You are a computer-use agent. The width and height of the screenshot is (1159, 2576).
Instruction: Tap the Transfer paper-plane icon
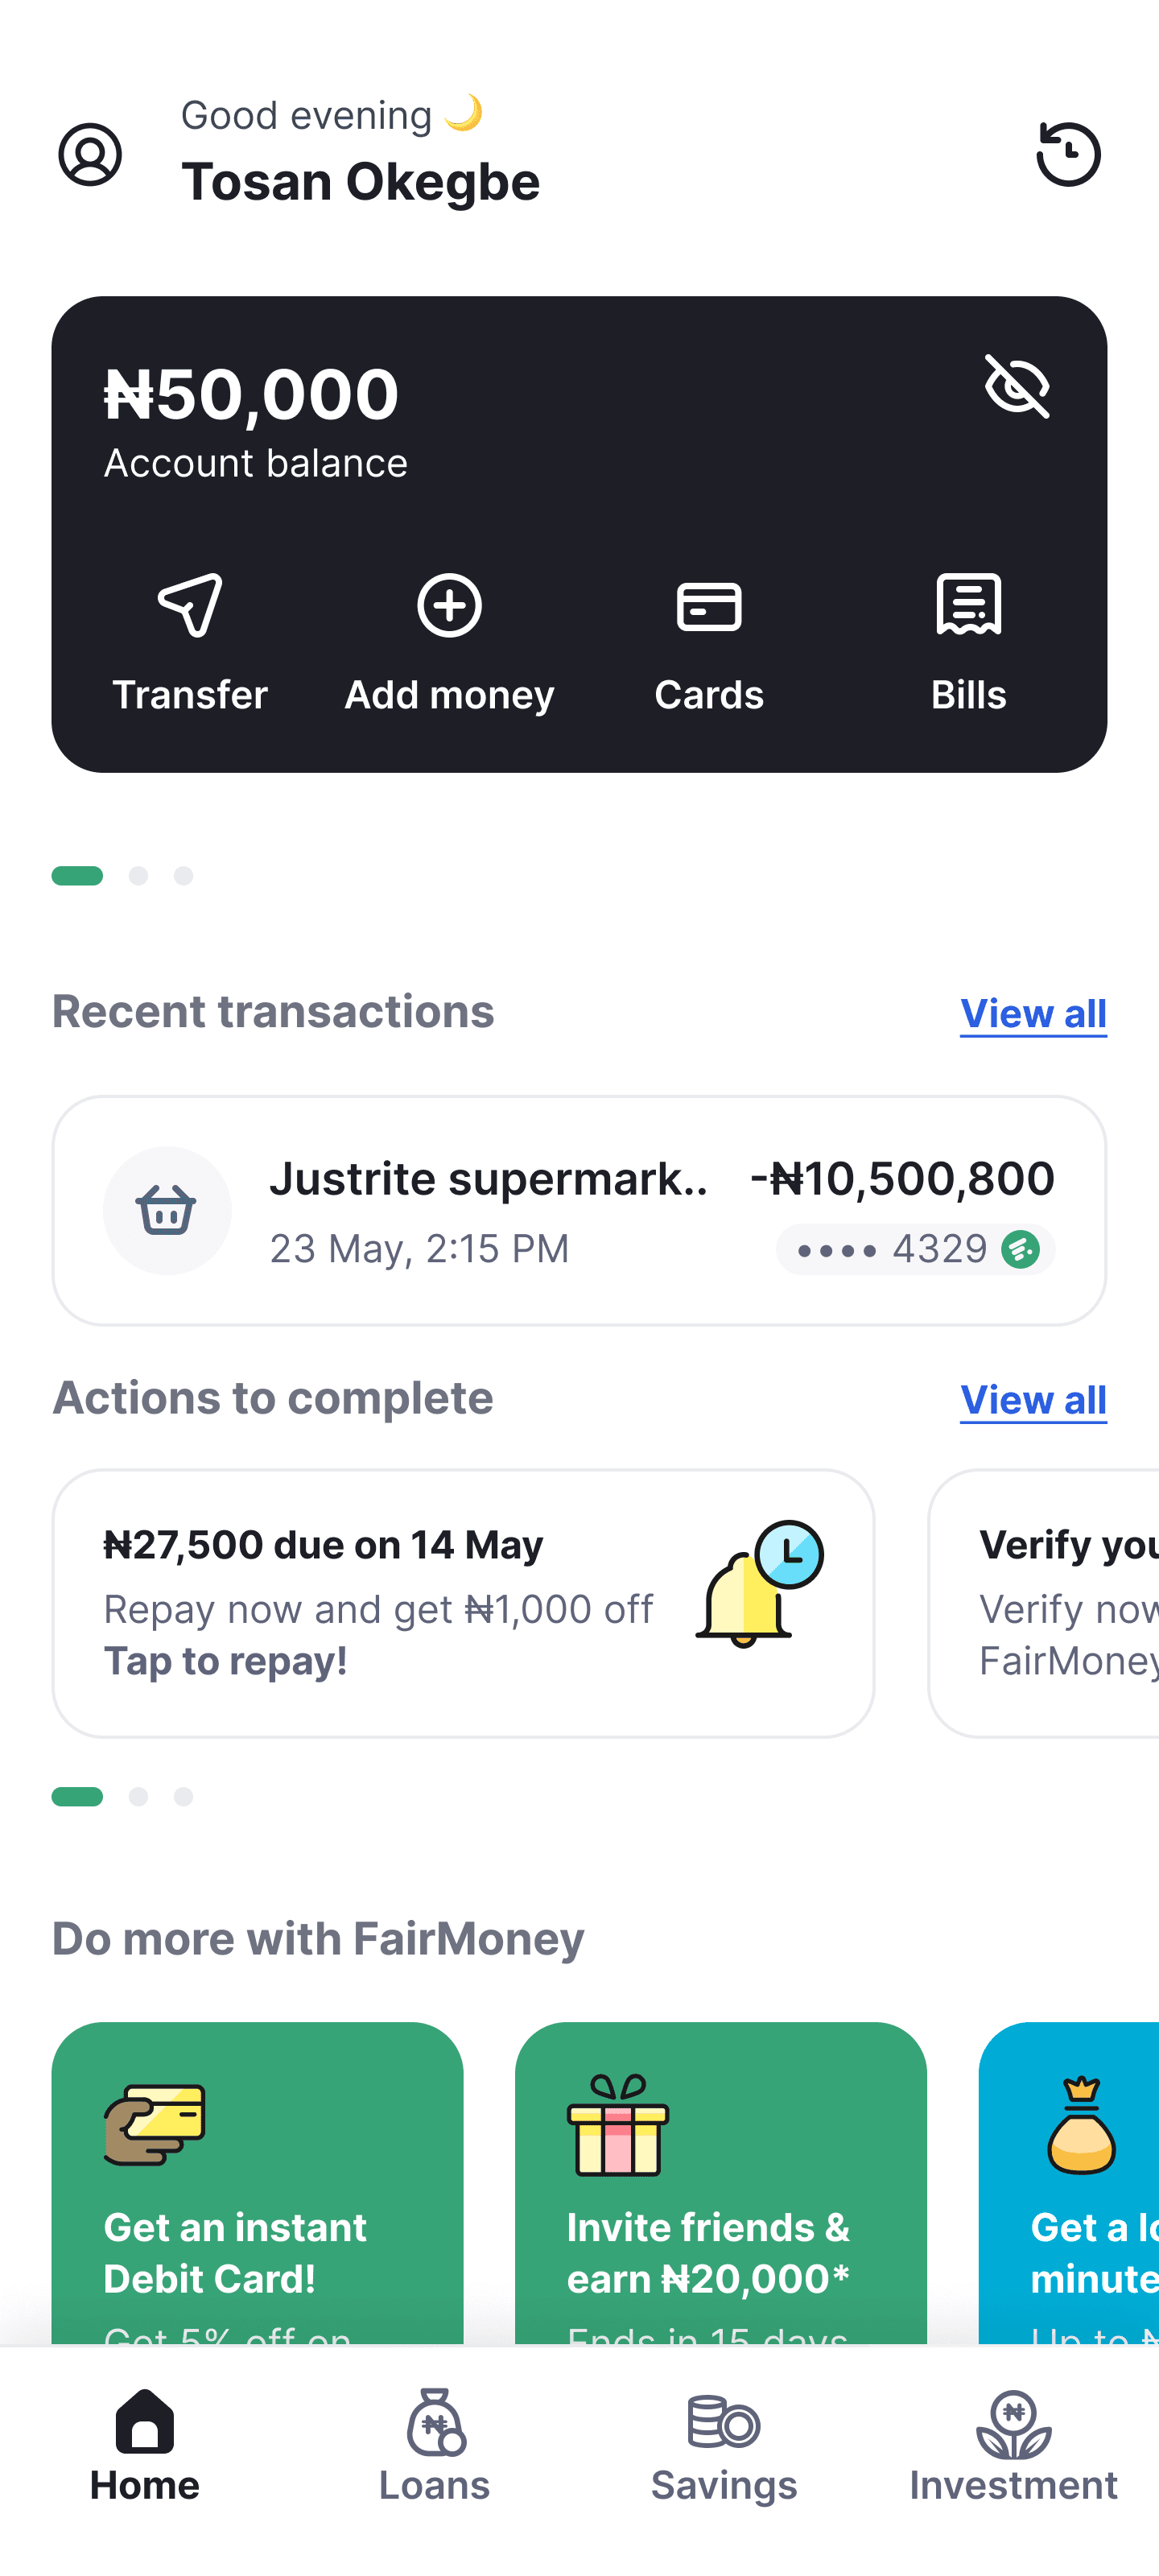click(190, 606)
